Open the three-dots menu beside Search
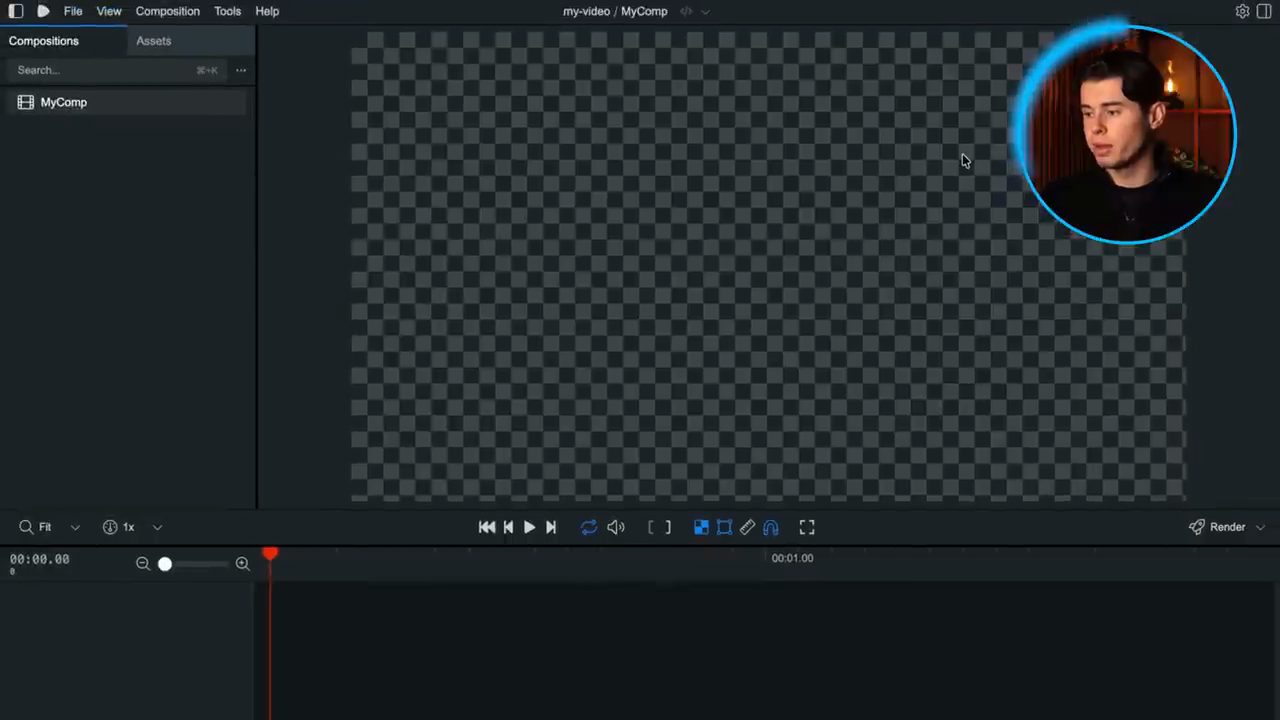 click(241, 70)
